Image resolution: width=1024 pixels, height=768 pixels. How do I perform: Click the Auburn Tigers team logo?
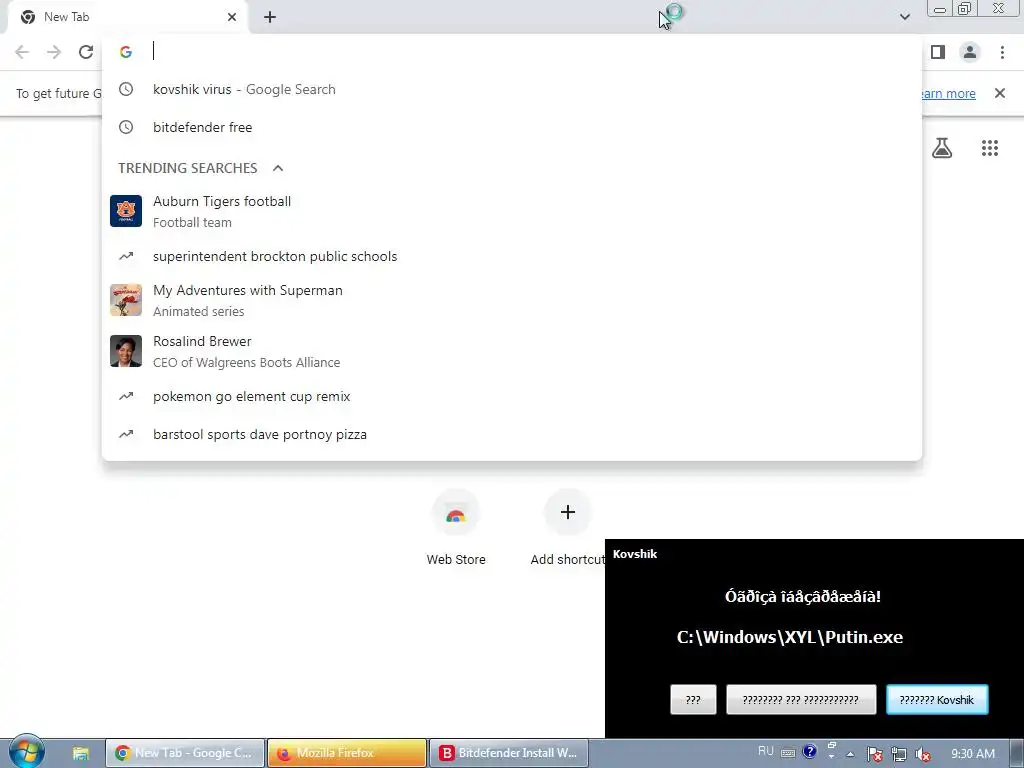coord(126,211)
